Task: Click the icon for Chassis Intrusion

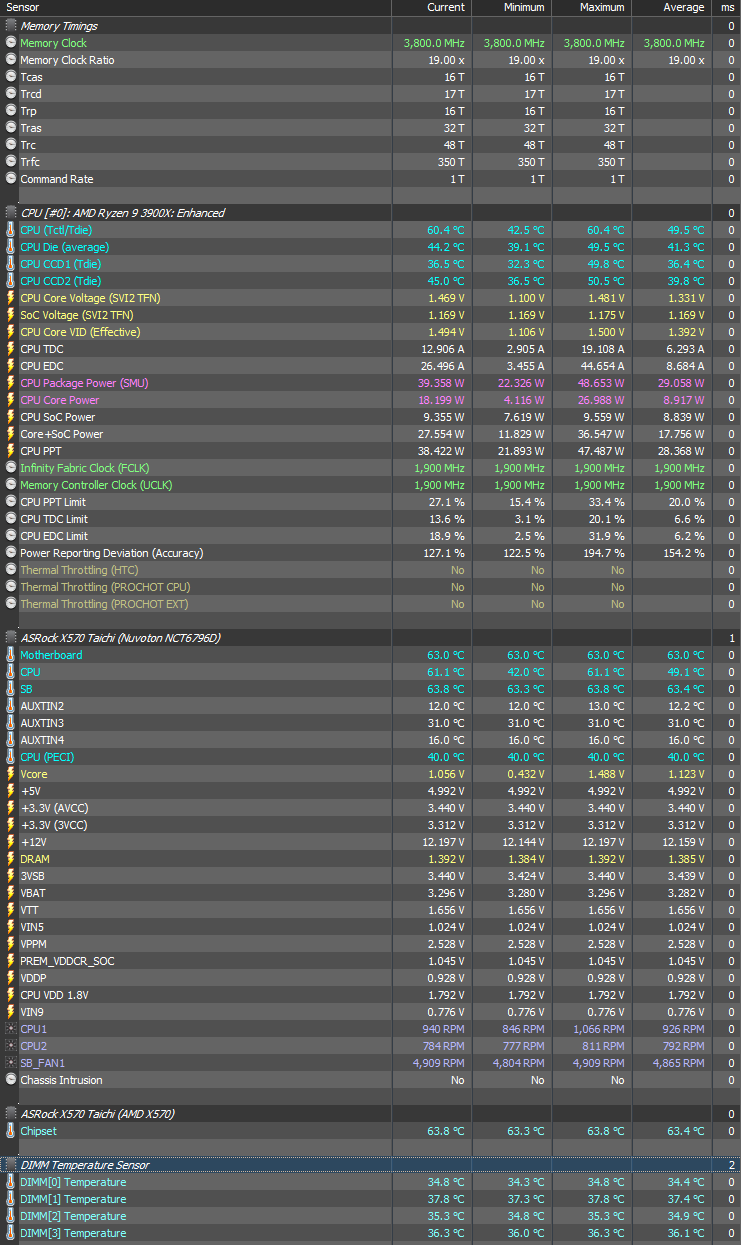Action: 11,1080
